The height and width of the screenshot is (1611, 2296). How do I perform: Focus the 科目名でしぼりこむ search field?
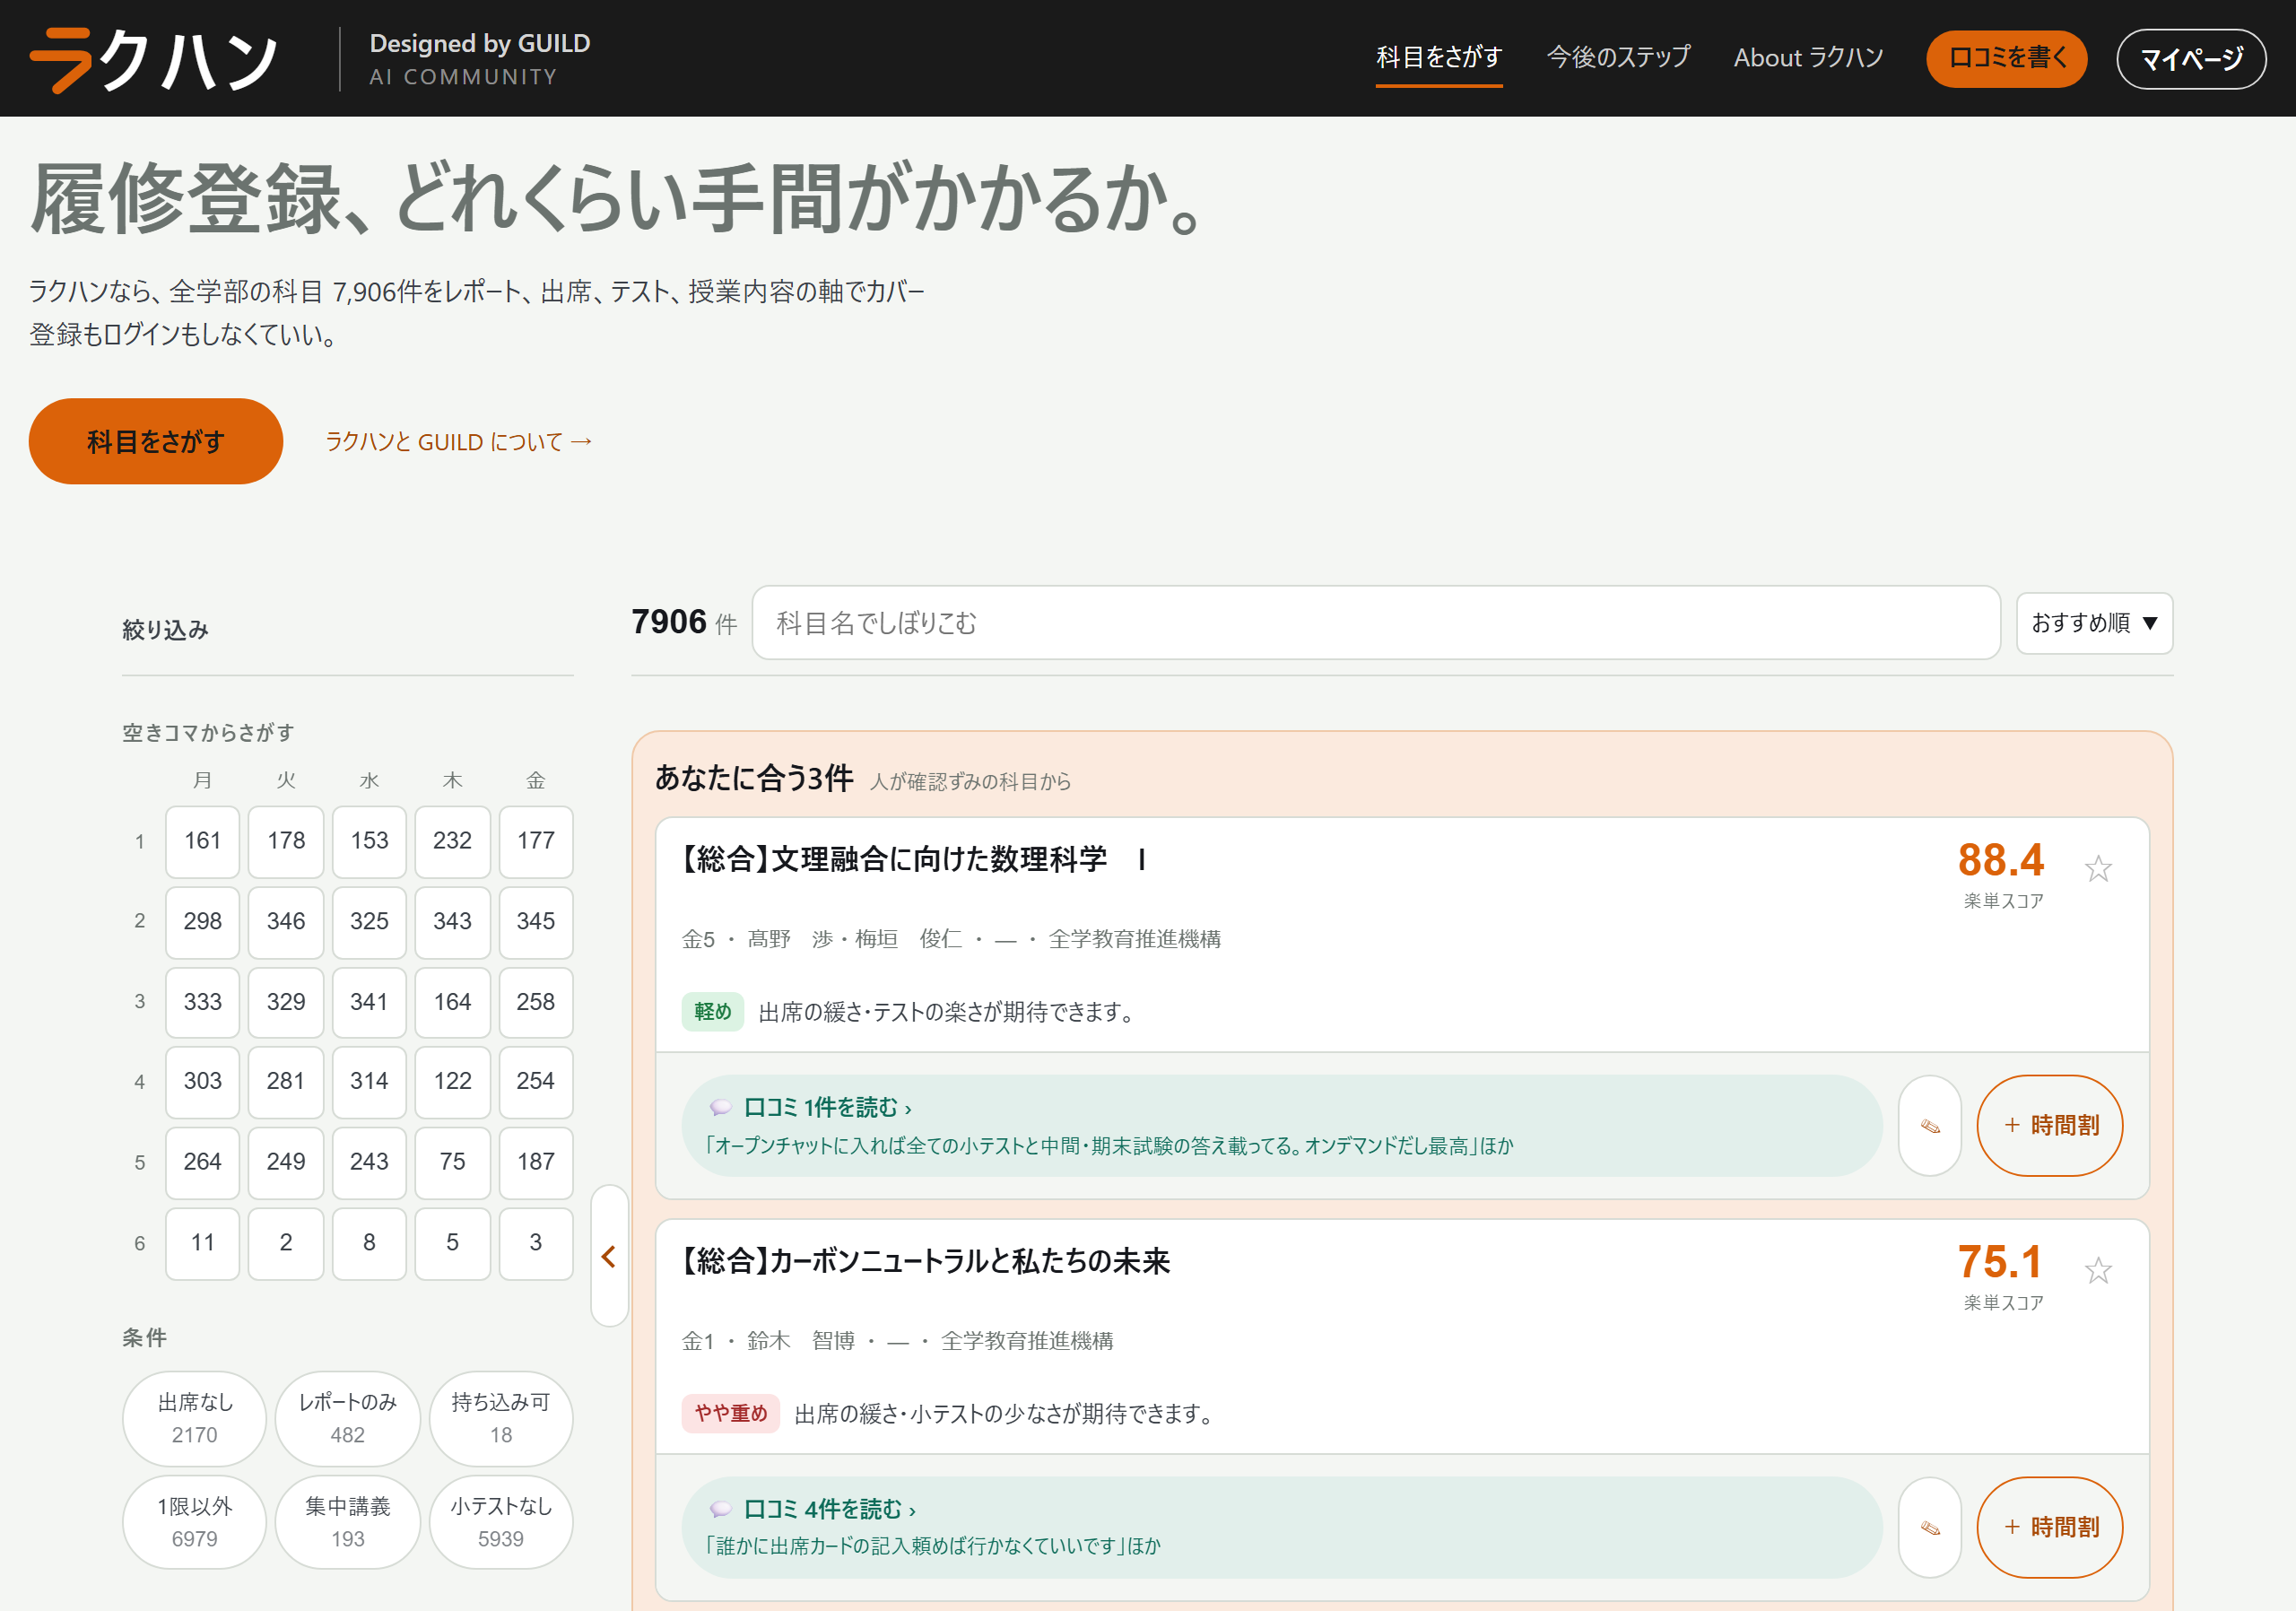coord(1376,623)
